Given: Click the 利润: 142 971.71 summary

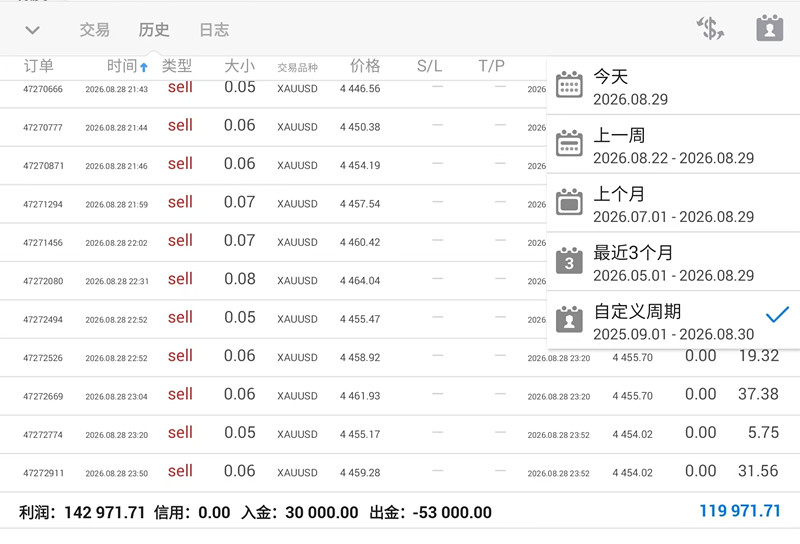Looking at the screenshot, I should pyautogui.click(x=82, y=512).
